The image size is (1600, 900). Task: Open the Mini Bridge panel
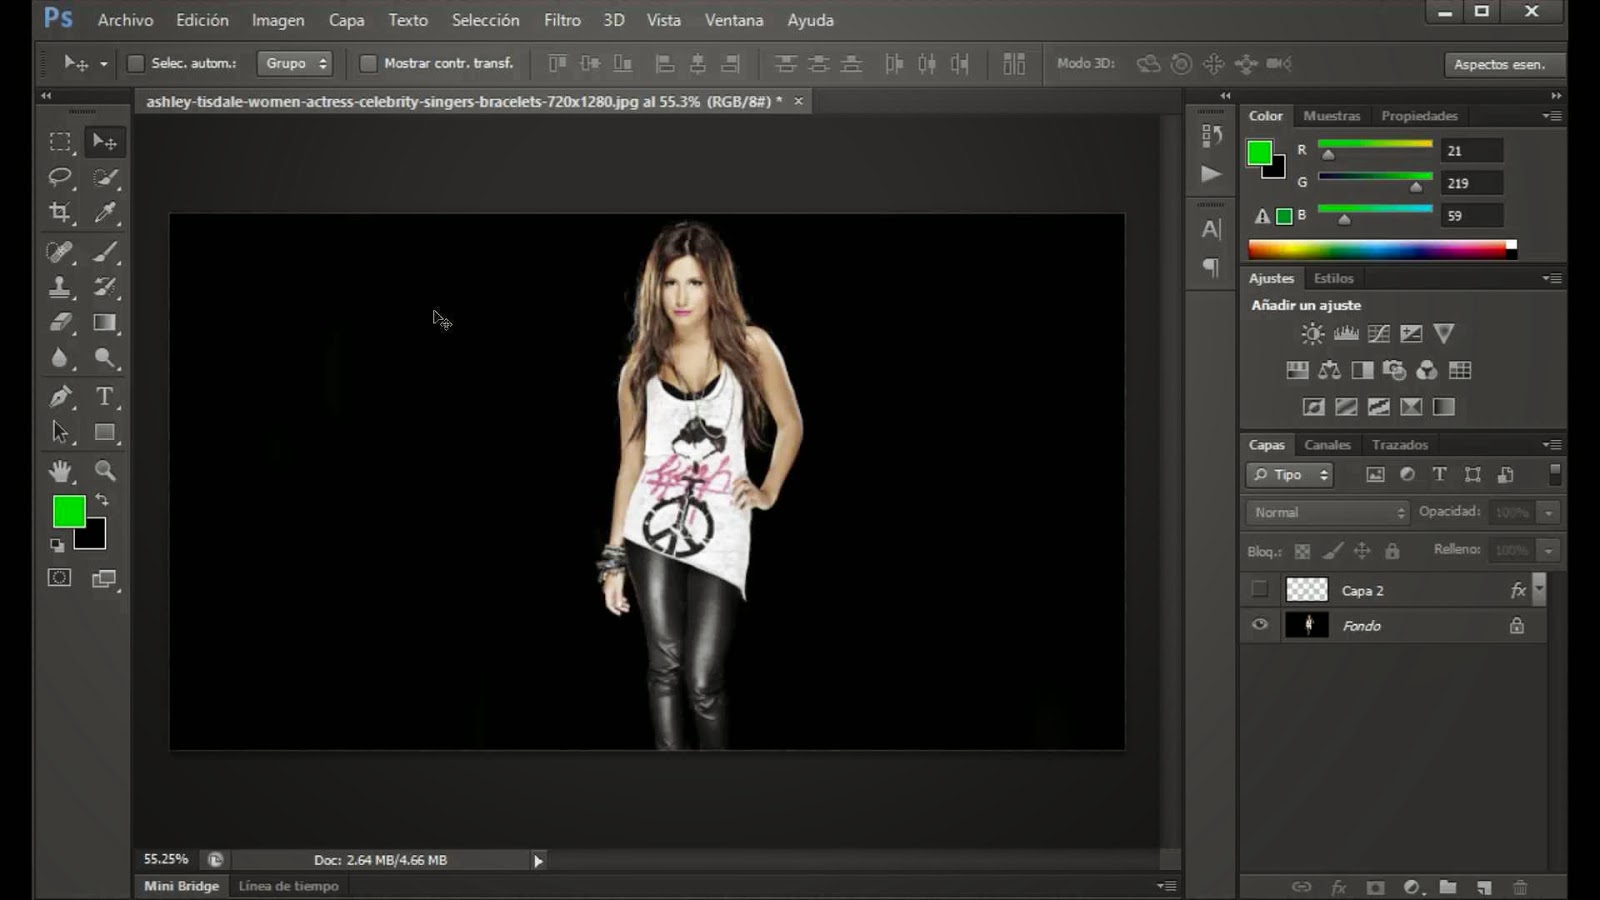(x=181, y=886)
